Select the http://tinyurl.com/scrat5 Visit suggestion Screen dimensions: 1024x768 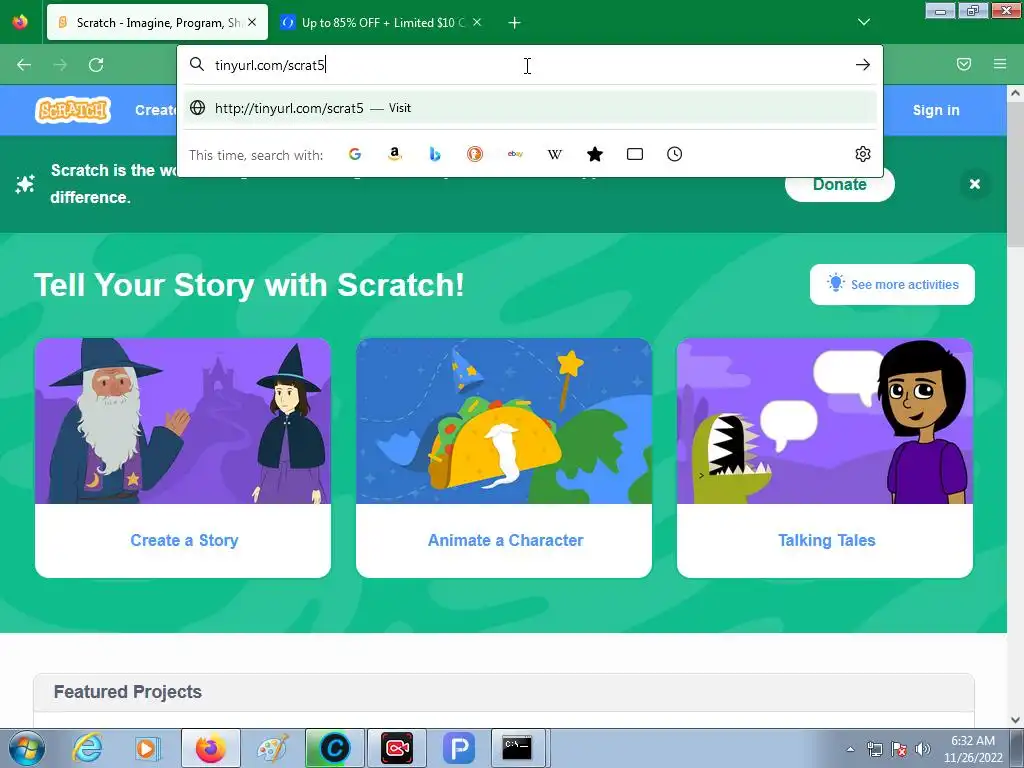[x=530, y=108]
